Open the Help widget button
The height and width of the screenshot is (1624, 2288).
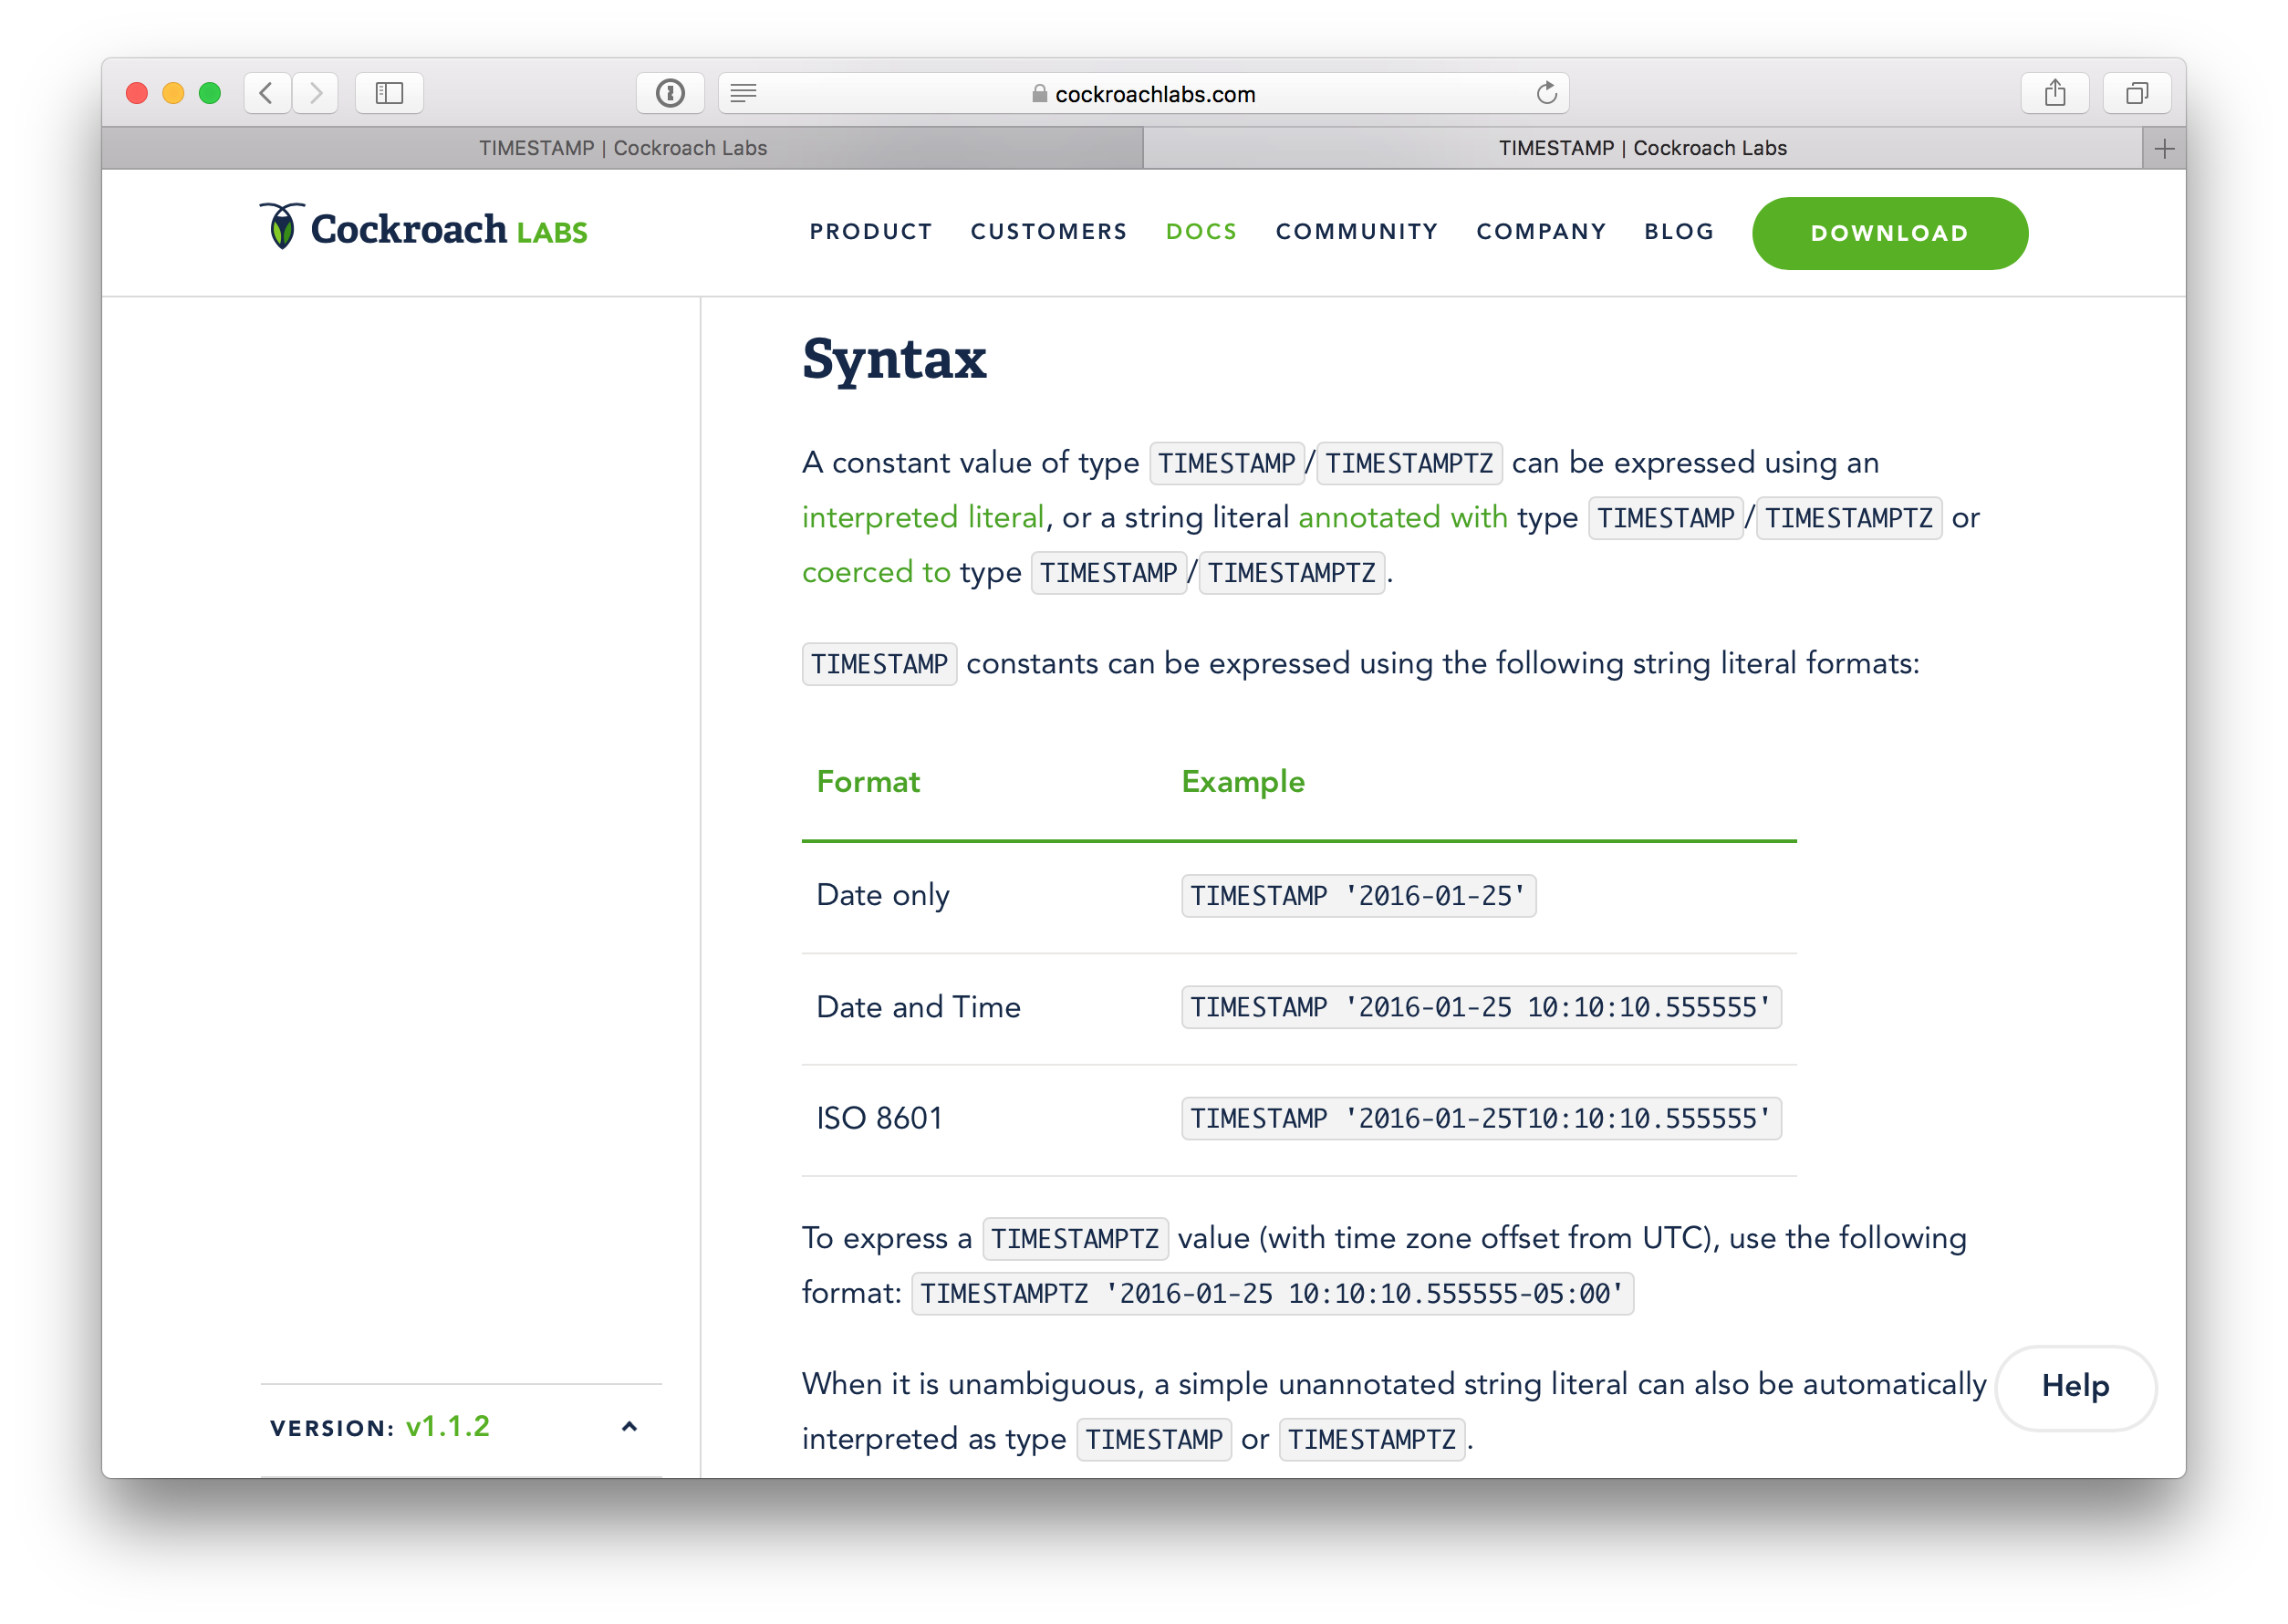coord(2075,1386)
